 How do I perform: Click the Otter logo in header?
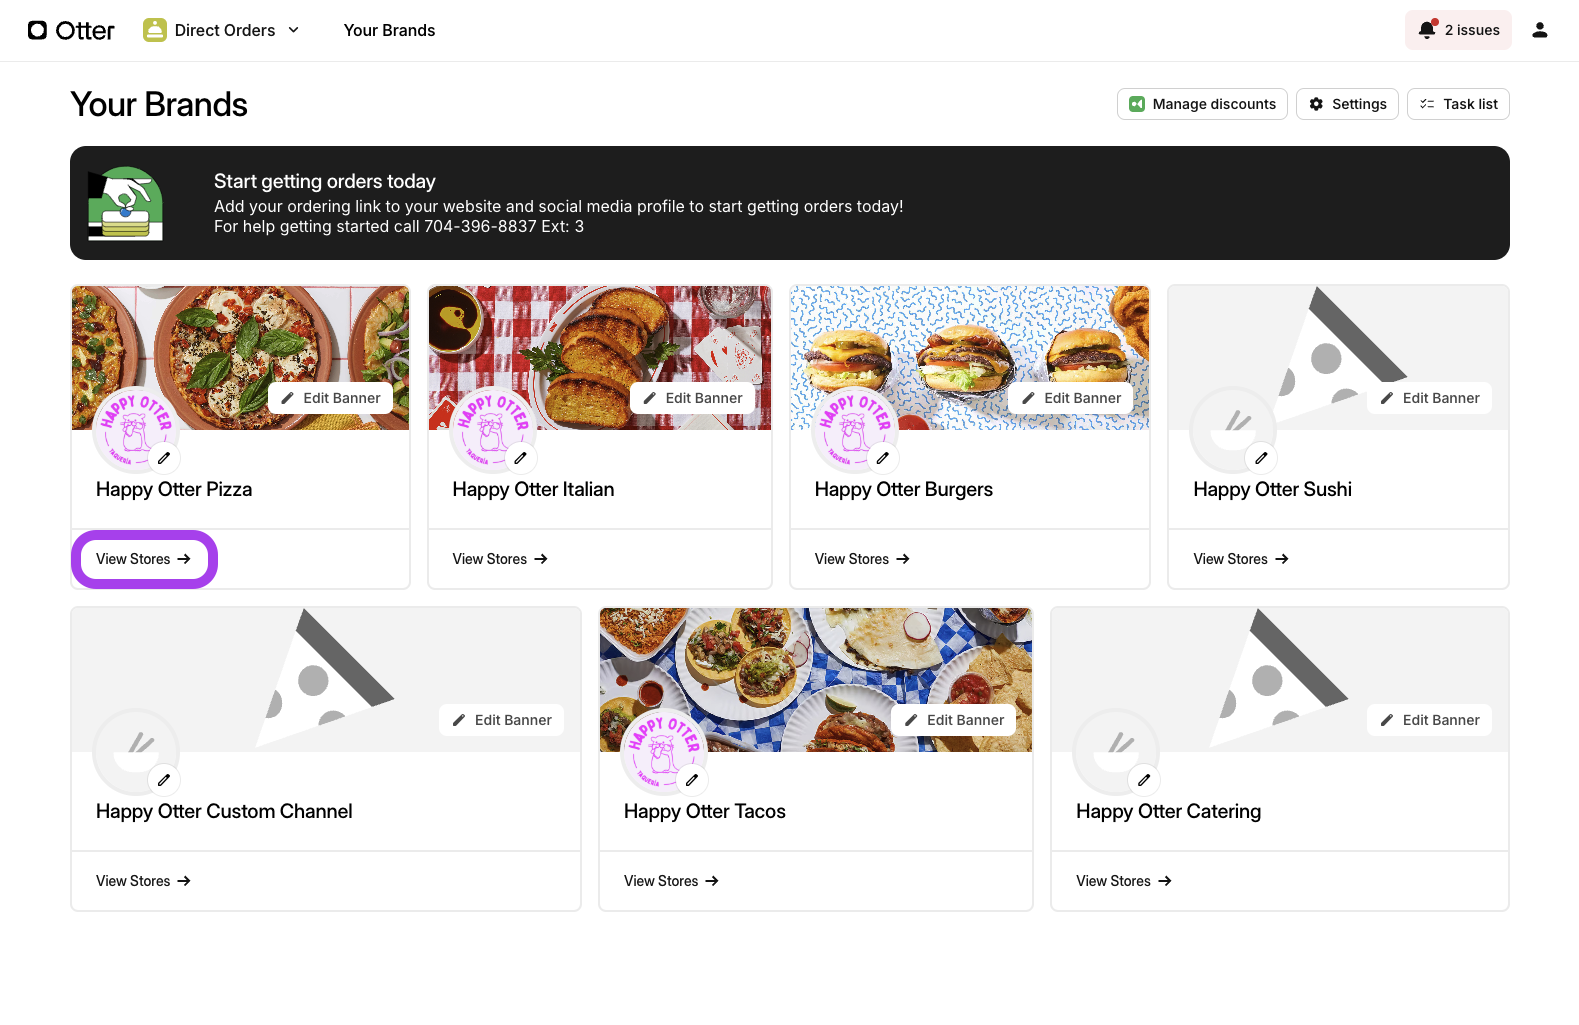point(71,30)
